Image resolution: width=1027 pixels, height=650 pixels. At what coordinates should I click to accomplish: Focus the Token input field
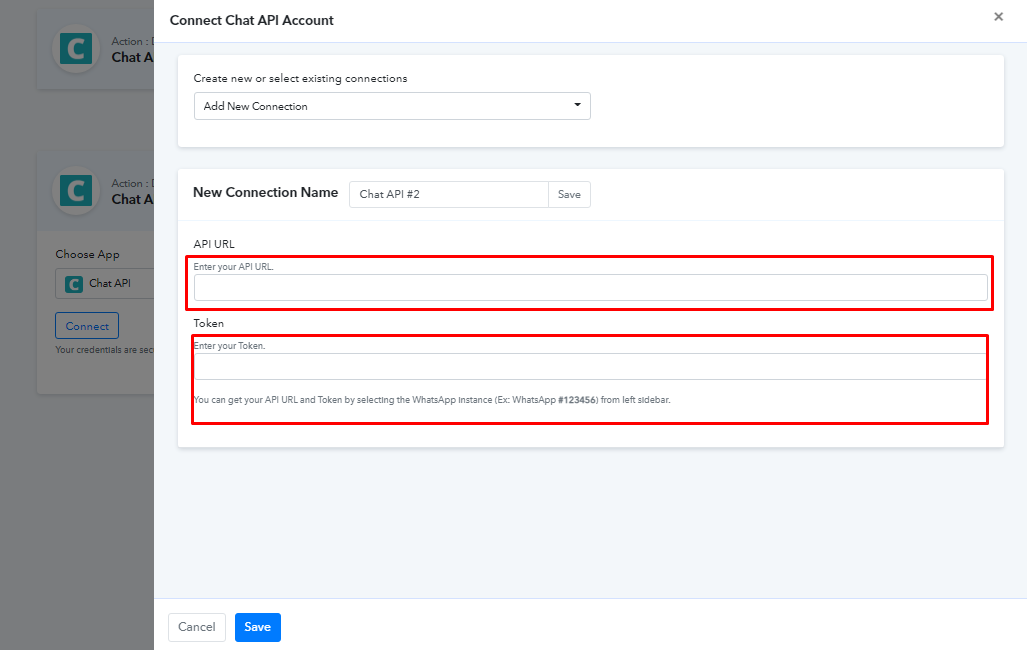coord(590,367)
